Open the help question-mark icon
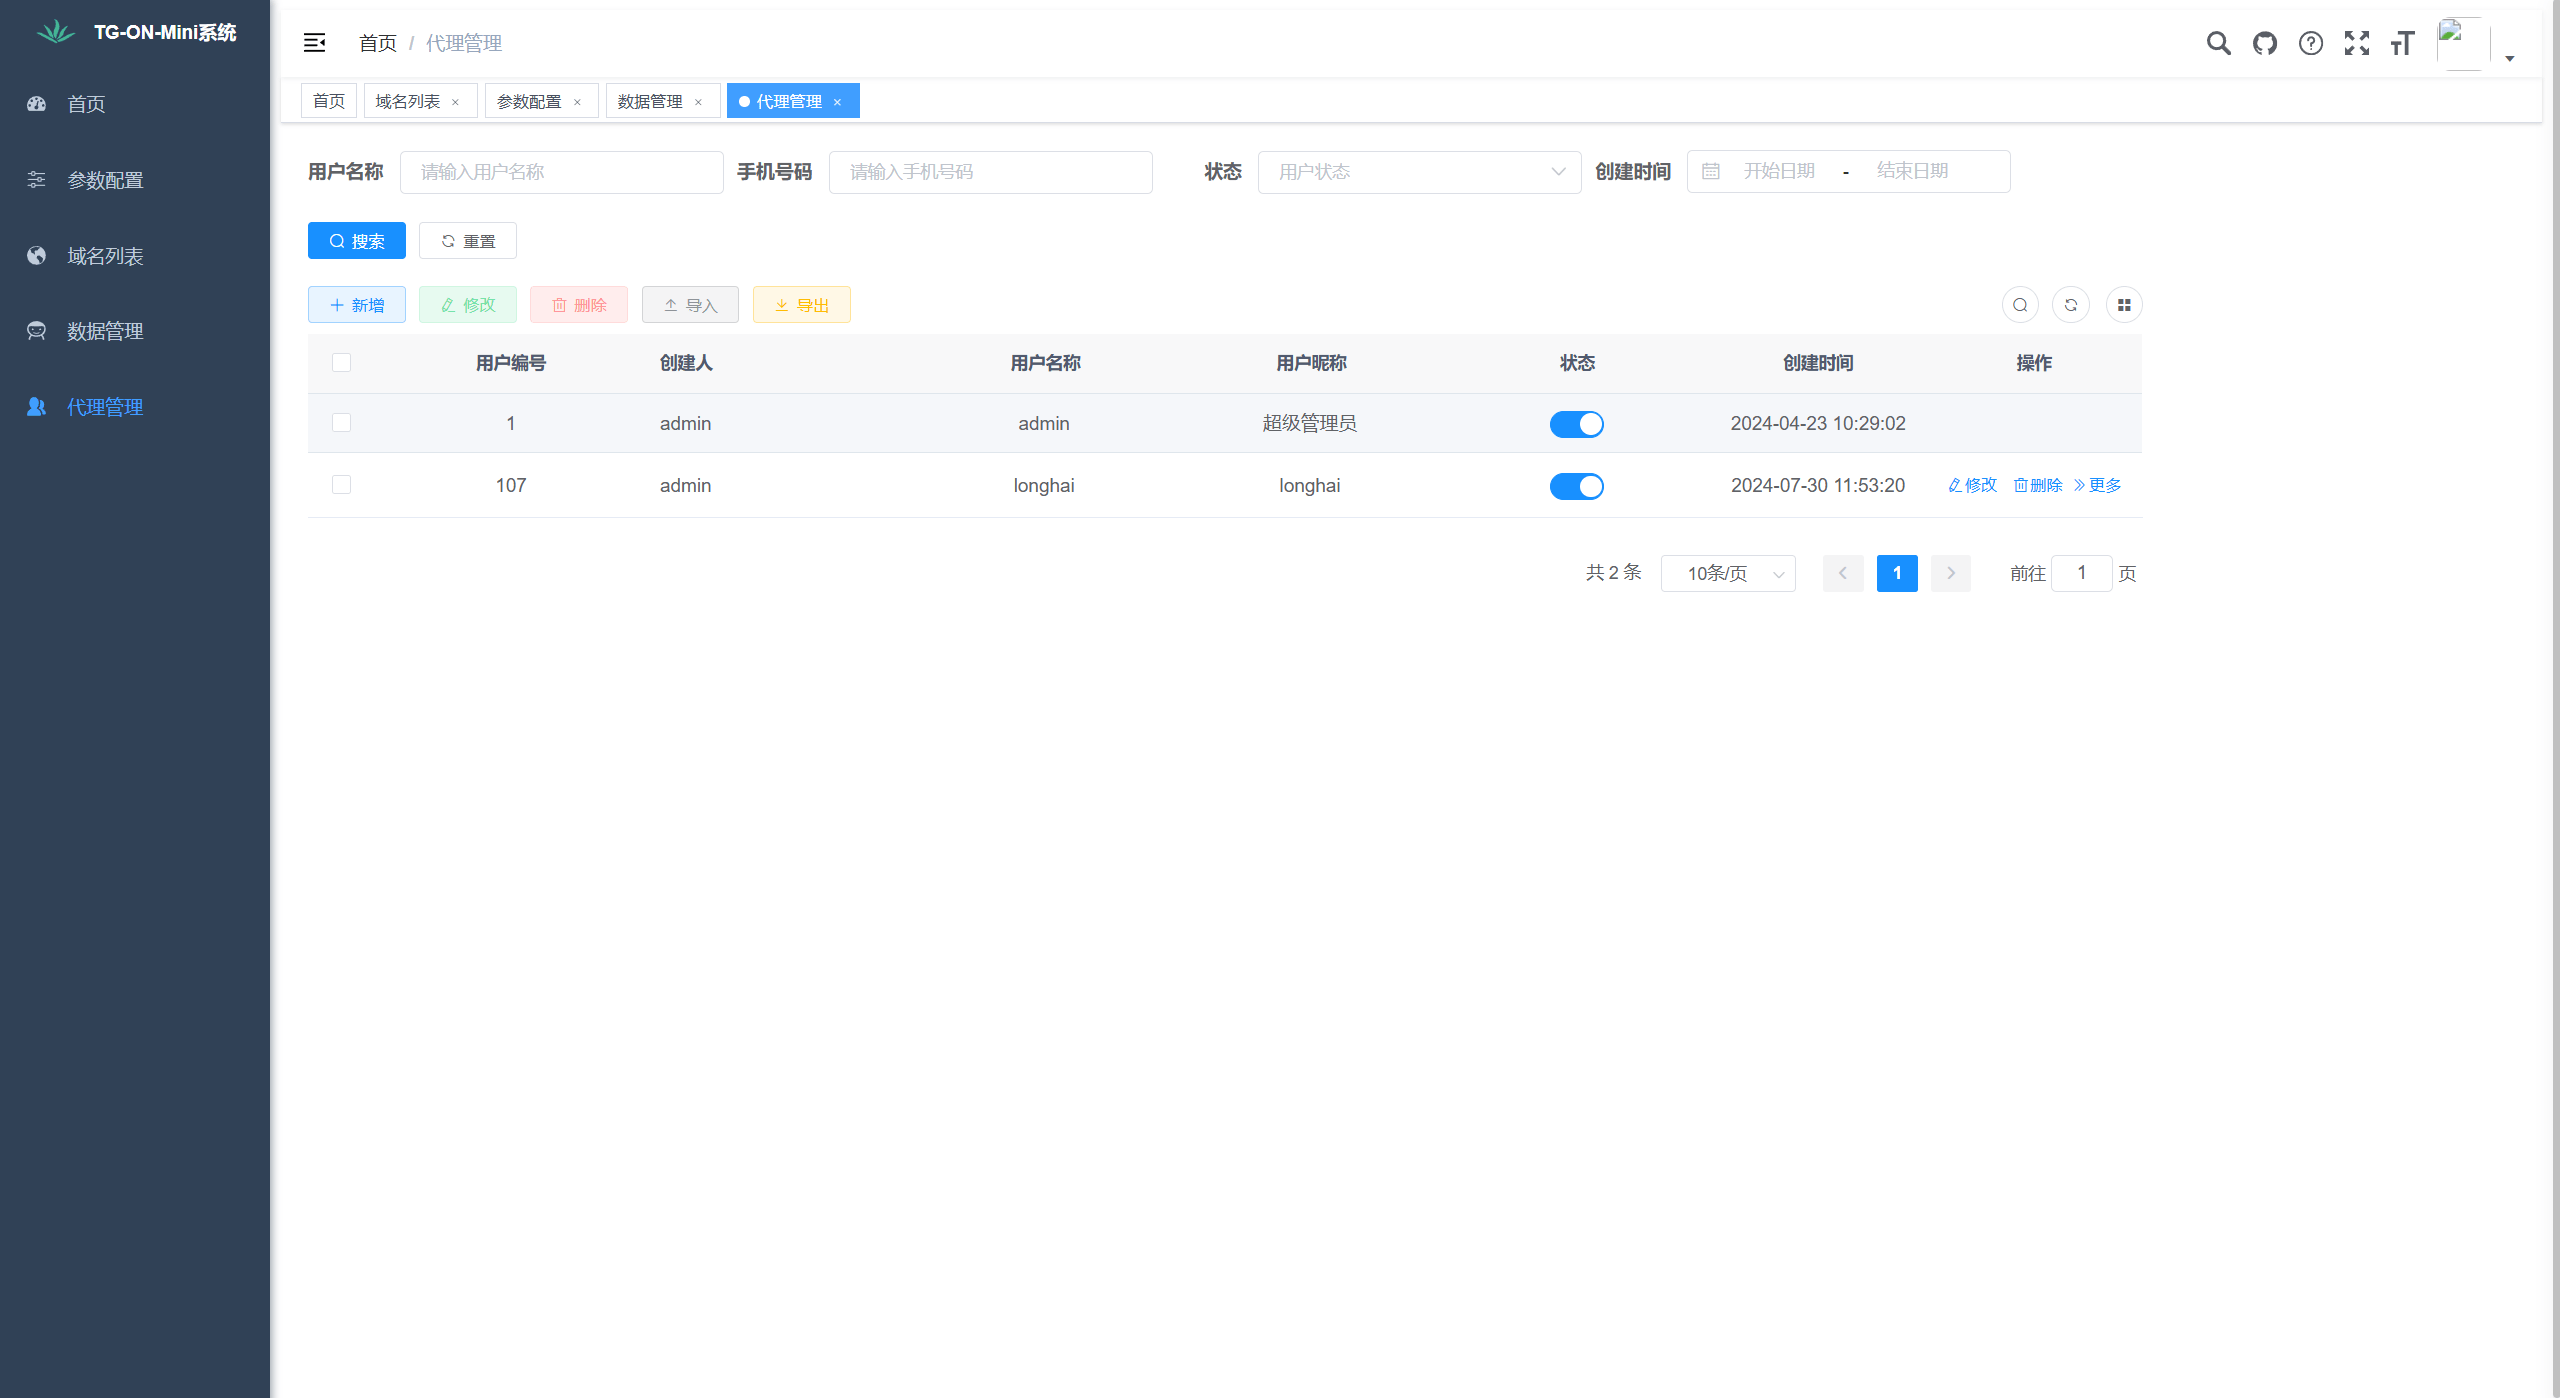This screenshot has height=1398, width=2560. (x=2310, y=43)
